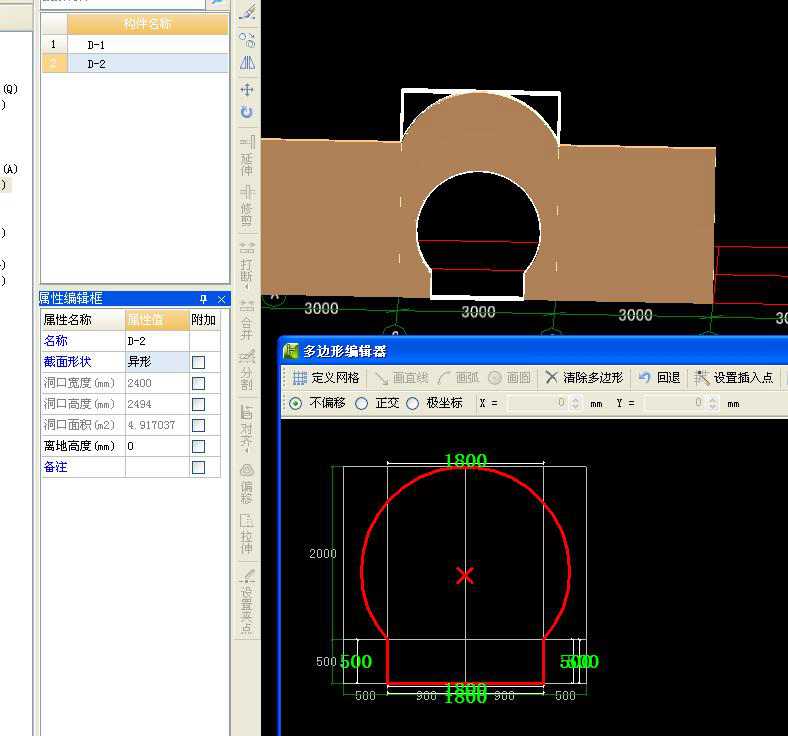Click the 洞口宽度 value 2400

point(157,383)
